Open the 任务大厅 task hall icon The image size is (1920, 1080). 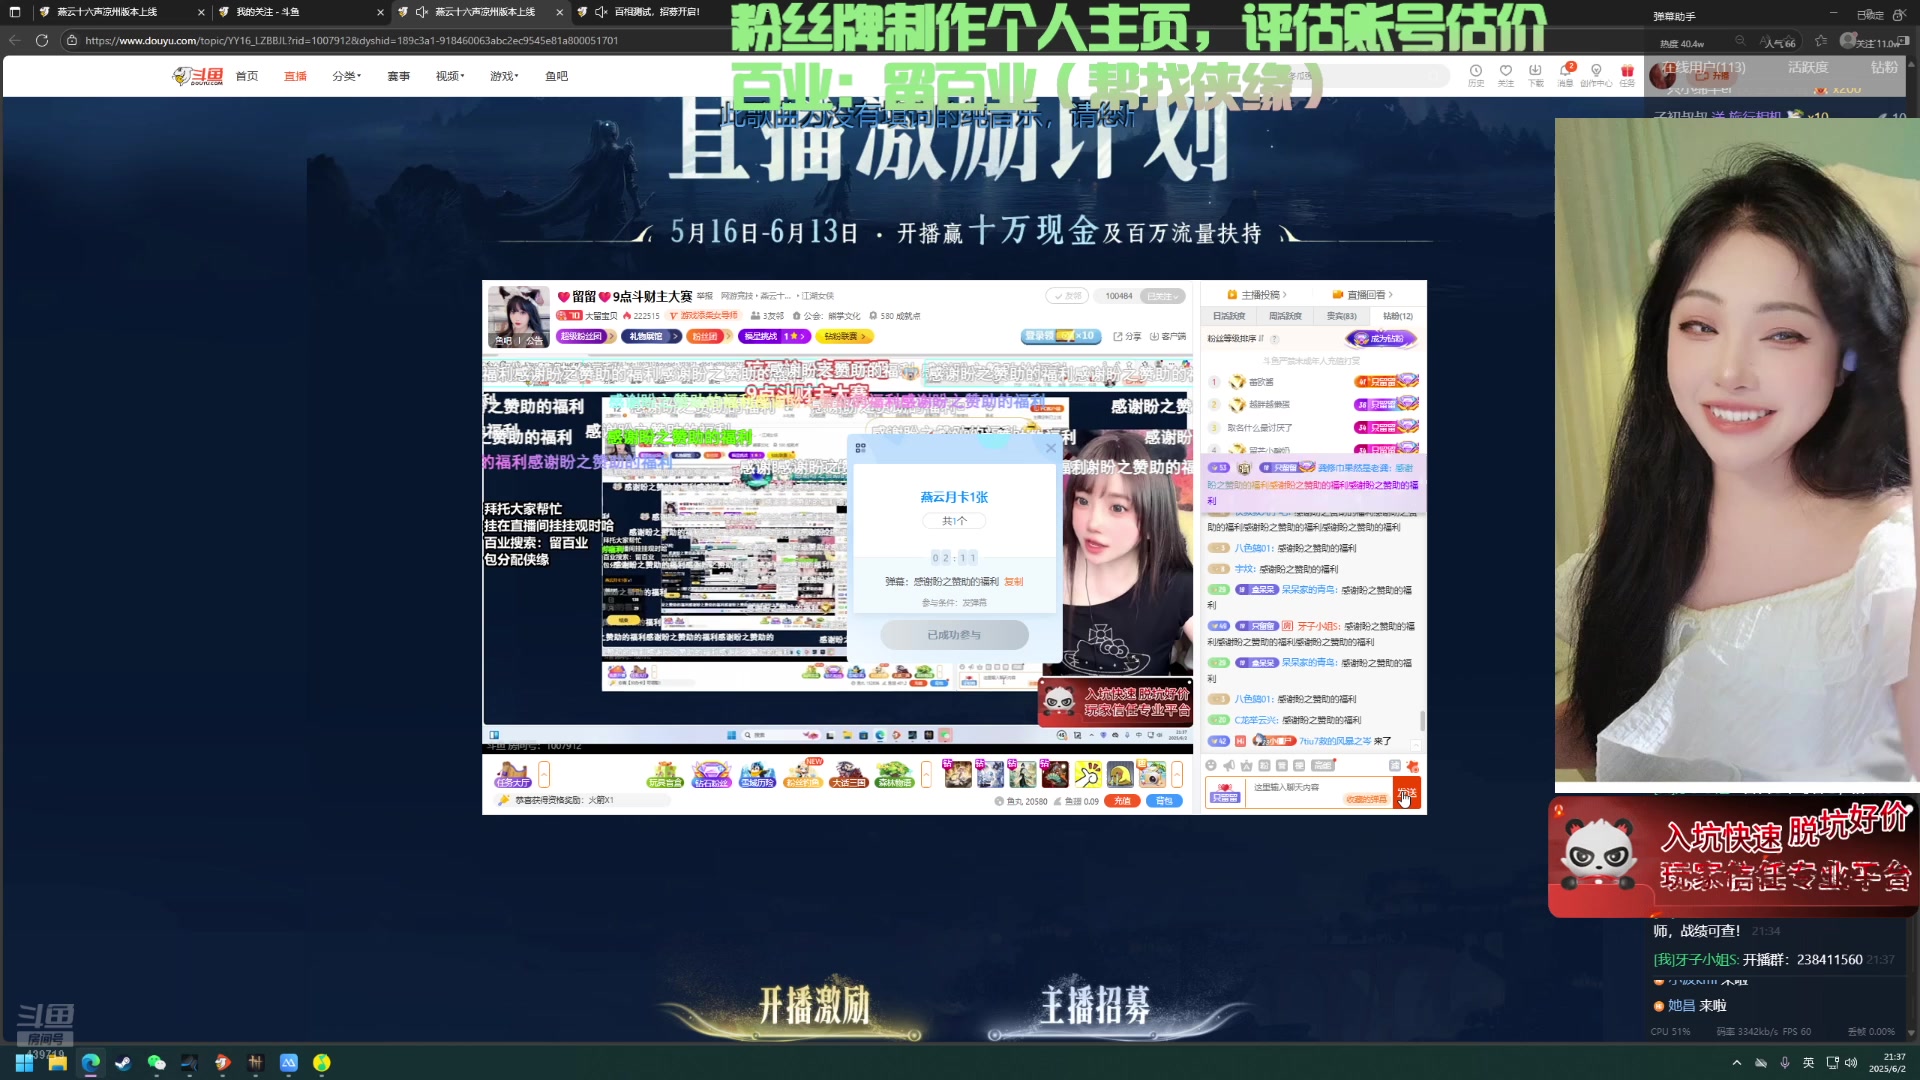pyautogui.click(x=512, y=774)
